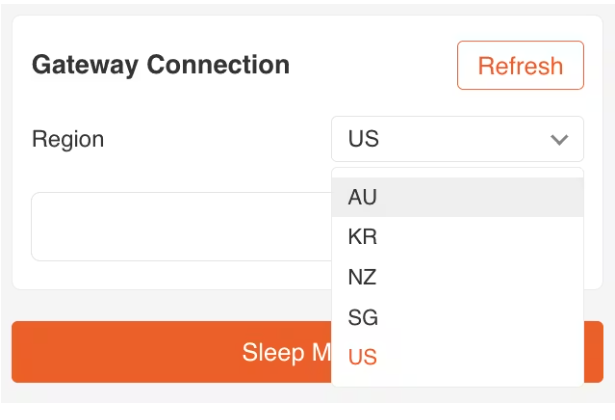Click the chevron arrow in Region dropdown
The height and width of the screenshot is (420, 615).
(559, 140)
